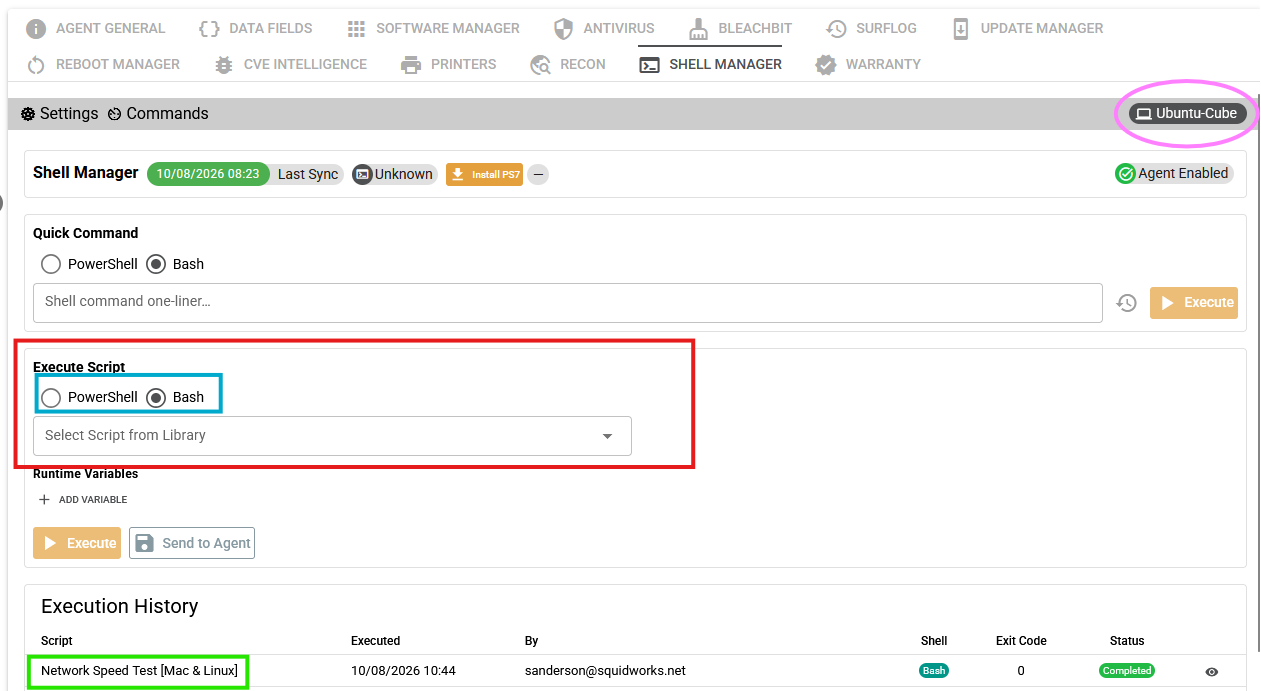This screenshot has width=1261, height=691.
Task: Click the Completed status badge
Action: click(1127, 671)
